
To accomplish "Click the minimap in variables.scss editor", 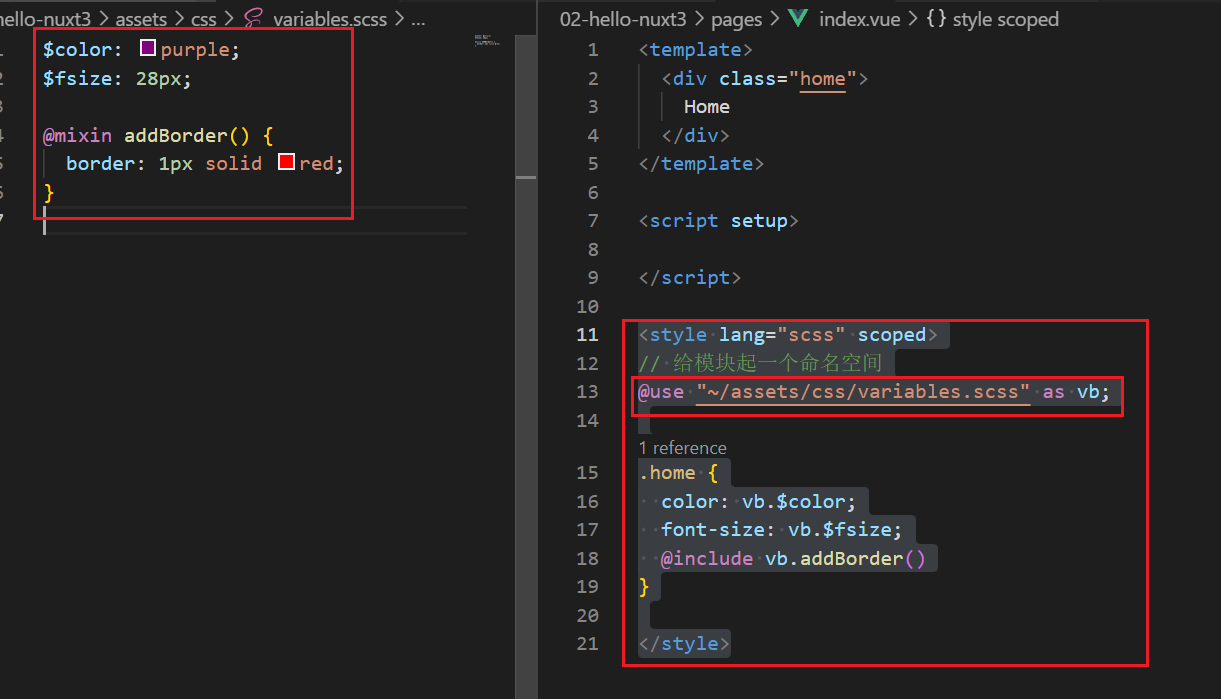I will coord(487,41).
